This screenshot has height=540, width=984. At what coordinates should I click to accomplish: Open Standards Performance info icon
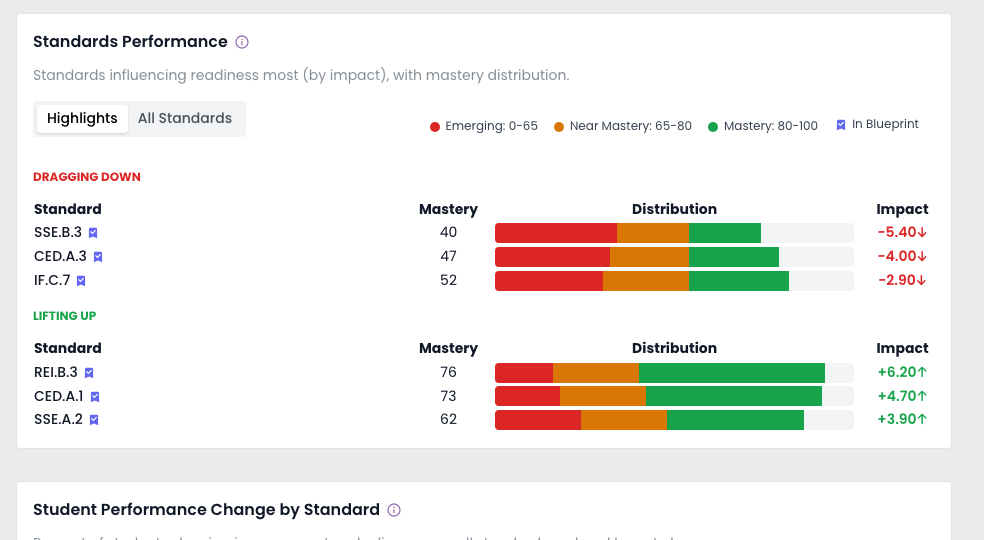242,42
